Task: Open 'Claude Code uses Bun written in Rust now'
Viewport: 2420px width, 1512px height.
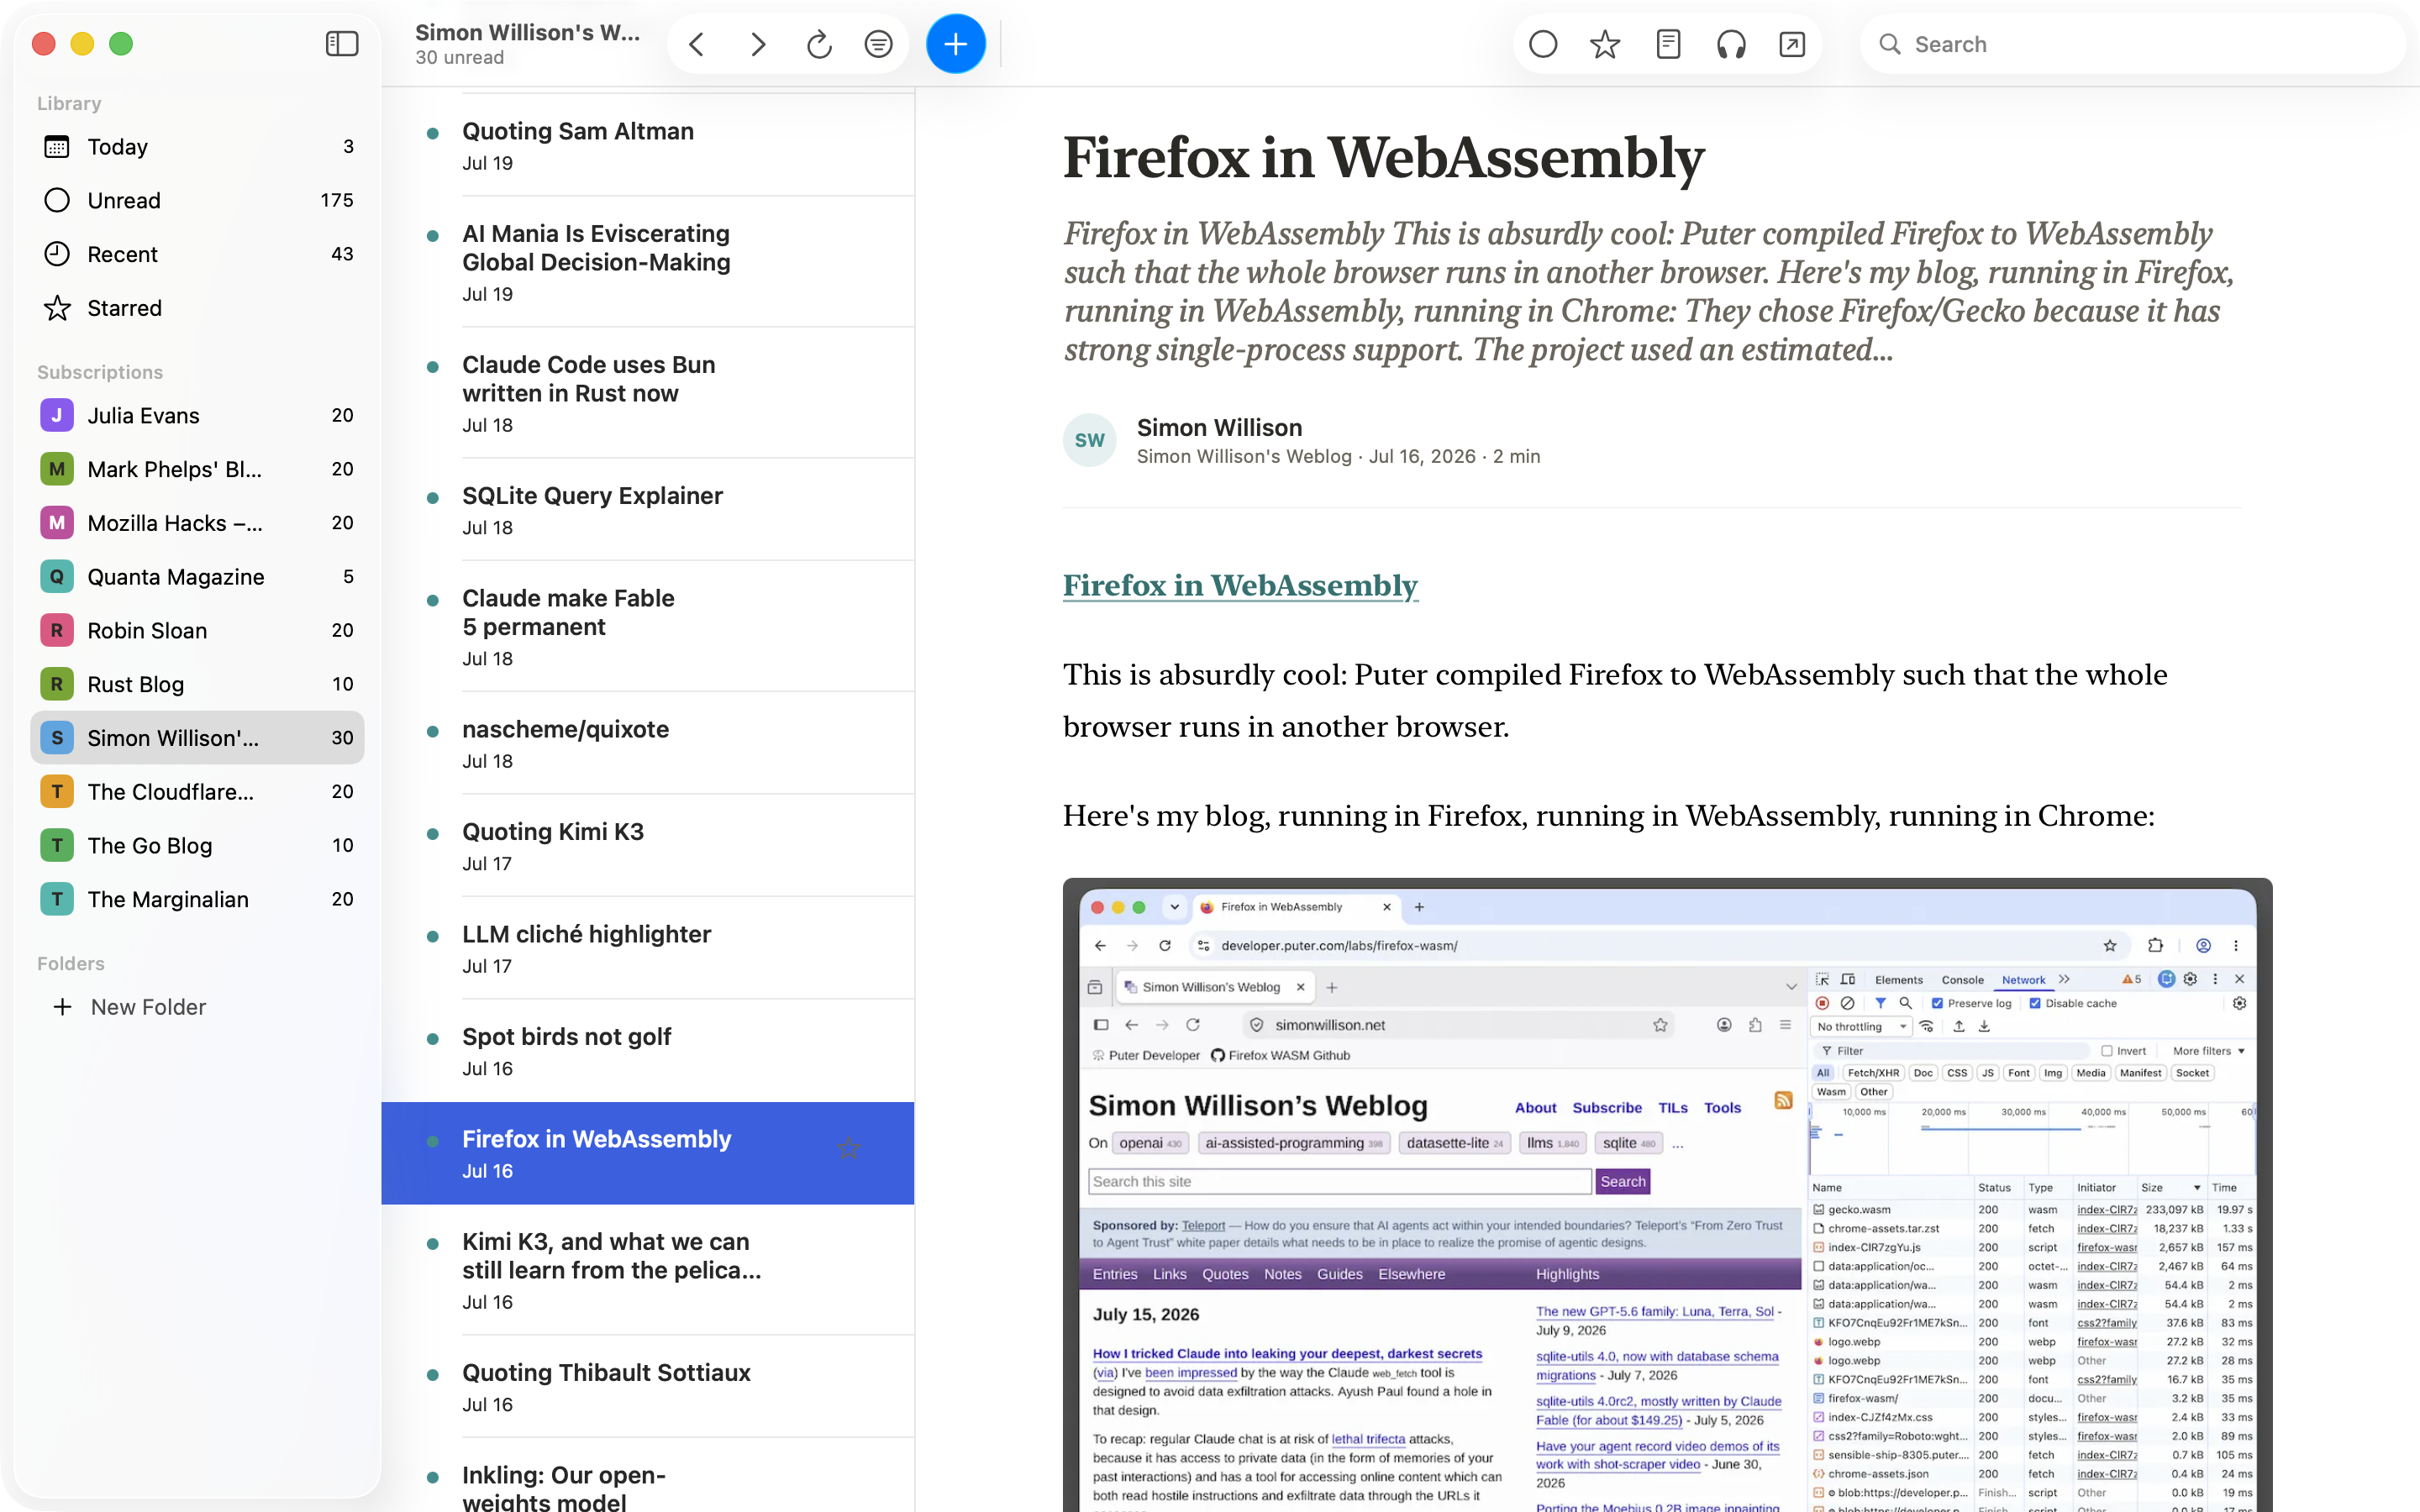Action: (x=648, y=393)
